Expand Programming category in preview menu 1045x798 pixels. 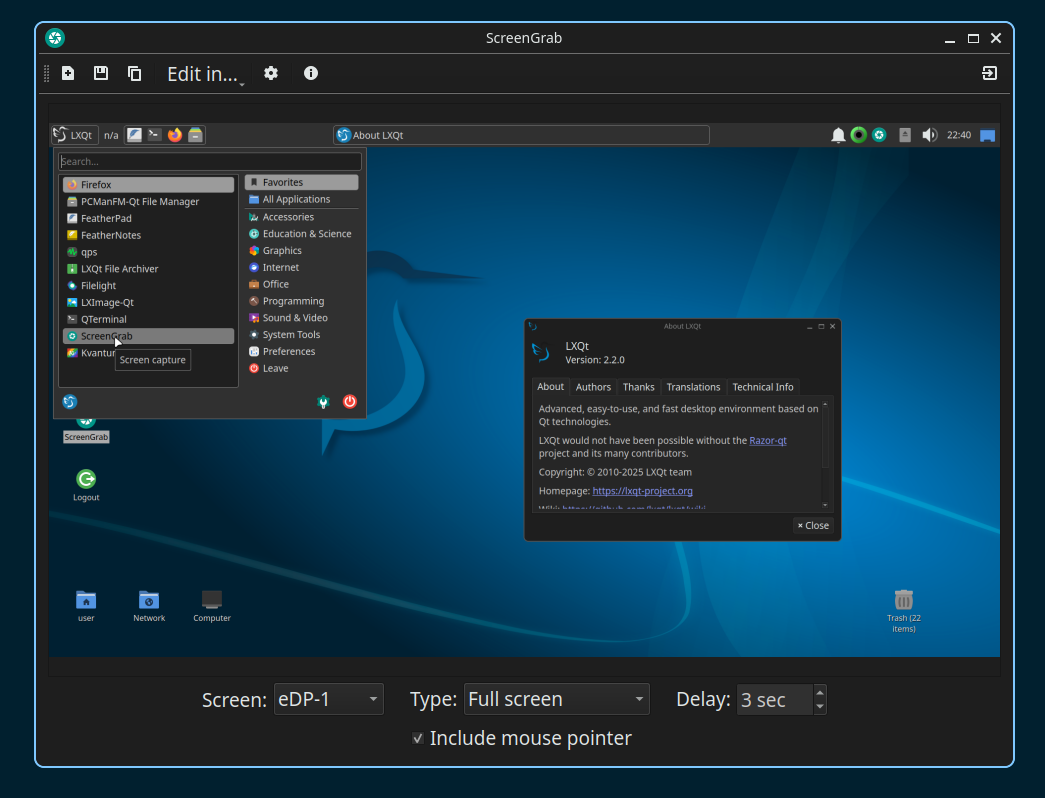click(301, 301)
